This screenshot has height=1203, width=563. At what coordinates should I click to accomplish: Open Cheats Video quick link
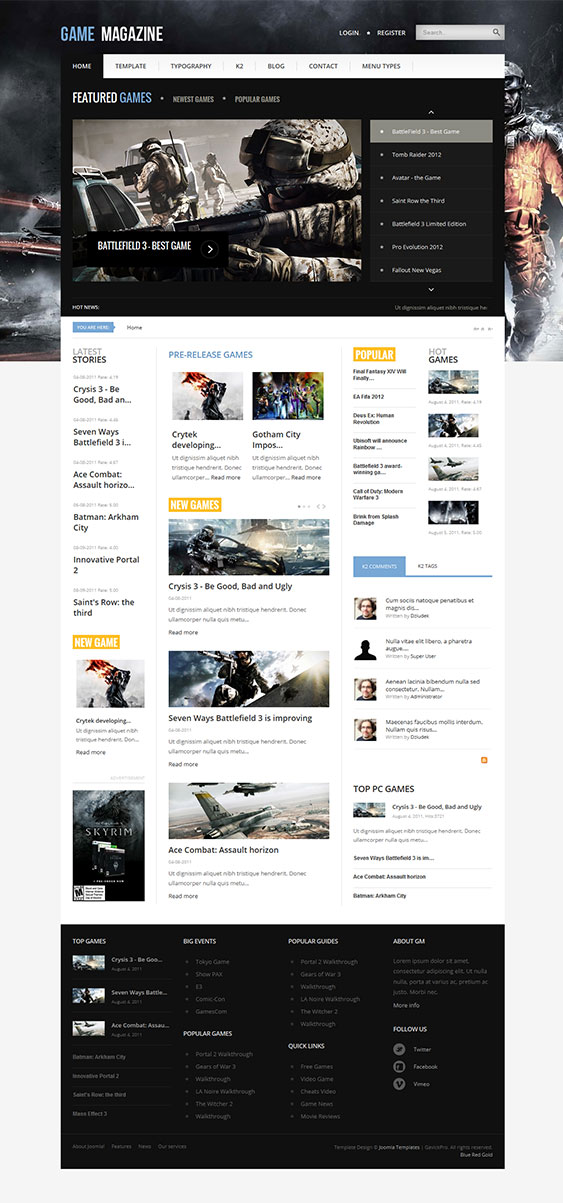pyautogui.click(x=318, y=1091)
